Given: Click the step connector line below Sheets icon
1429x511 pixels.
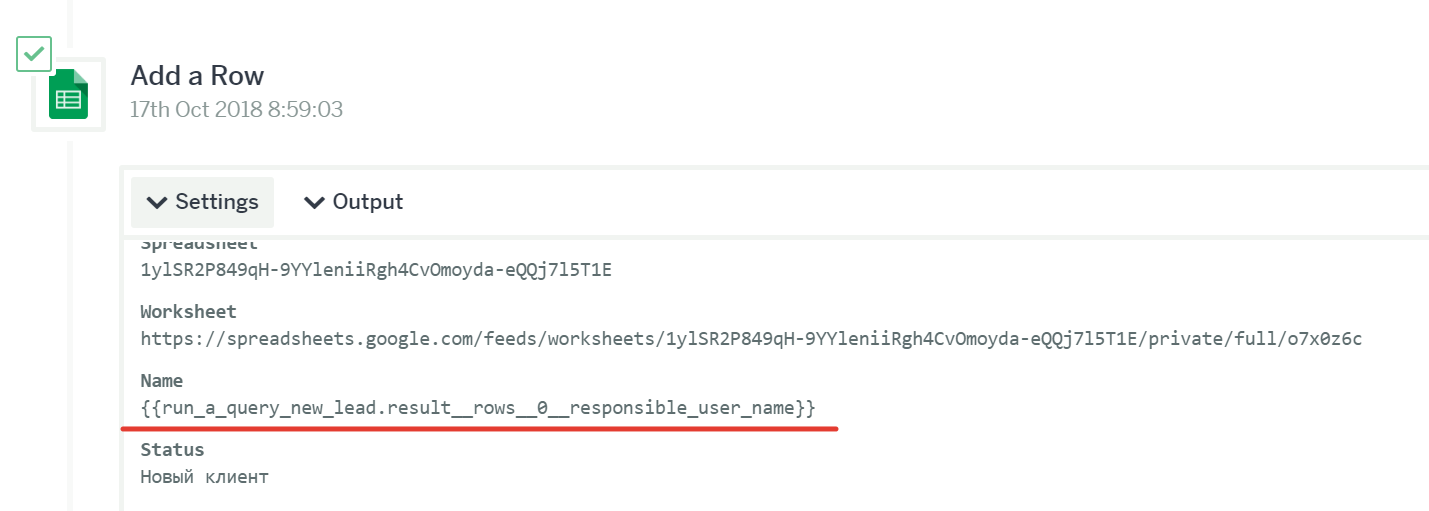Looking at the screenshot, I should (69, 320).
